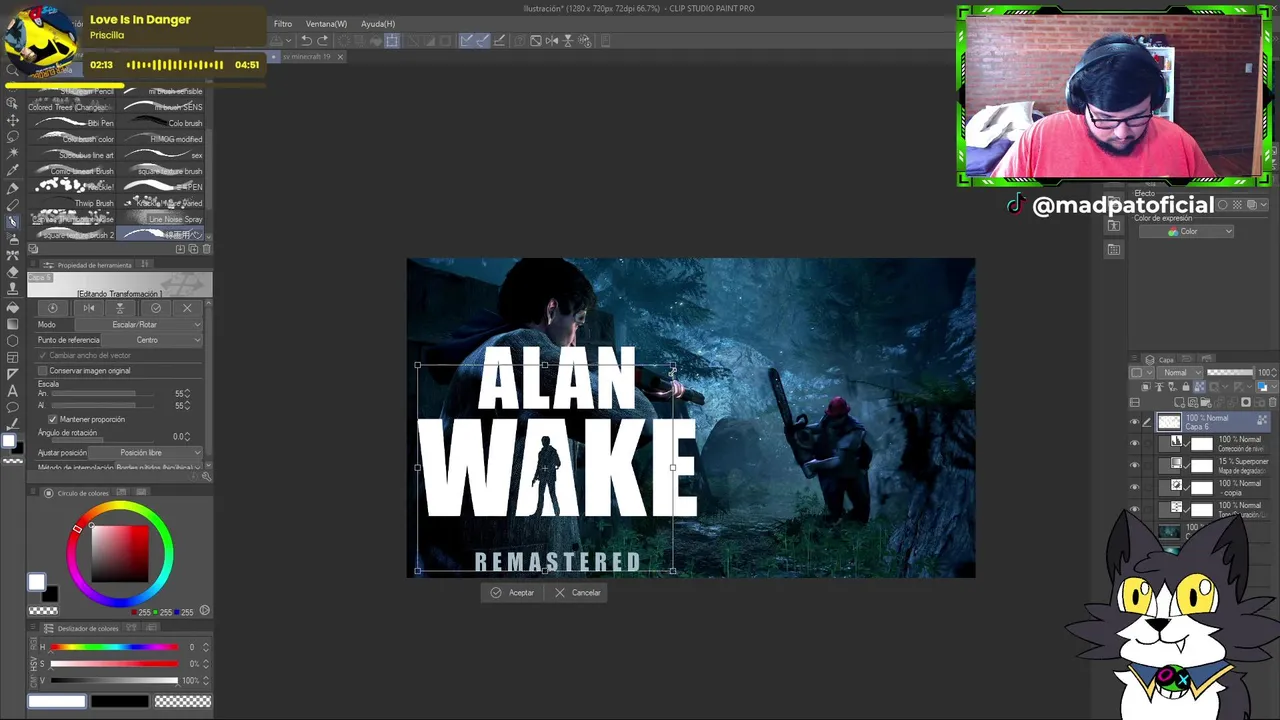Select the Eraser tool
This screenshot has height=720, width=1280.
[12, 273]
